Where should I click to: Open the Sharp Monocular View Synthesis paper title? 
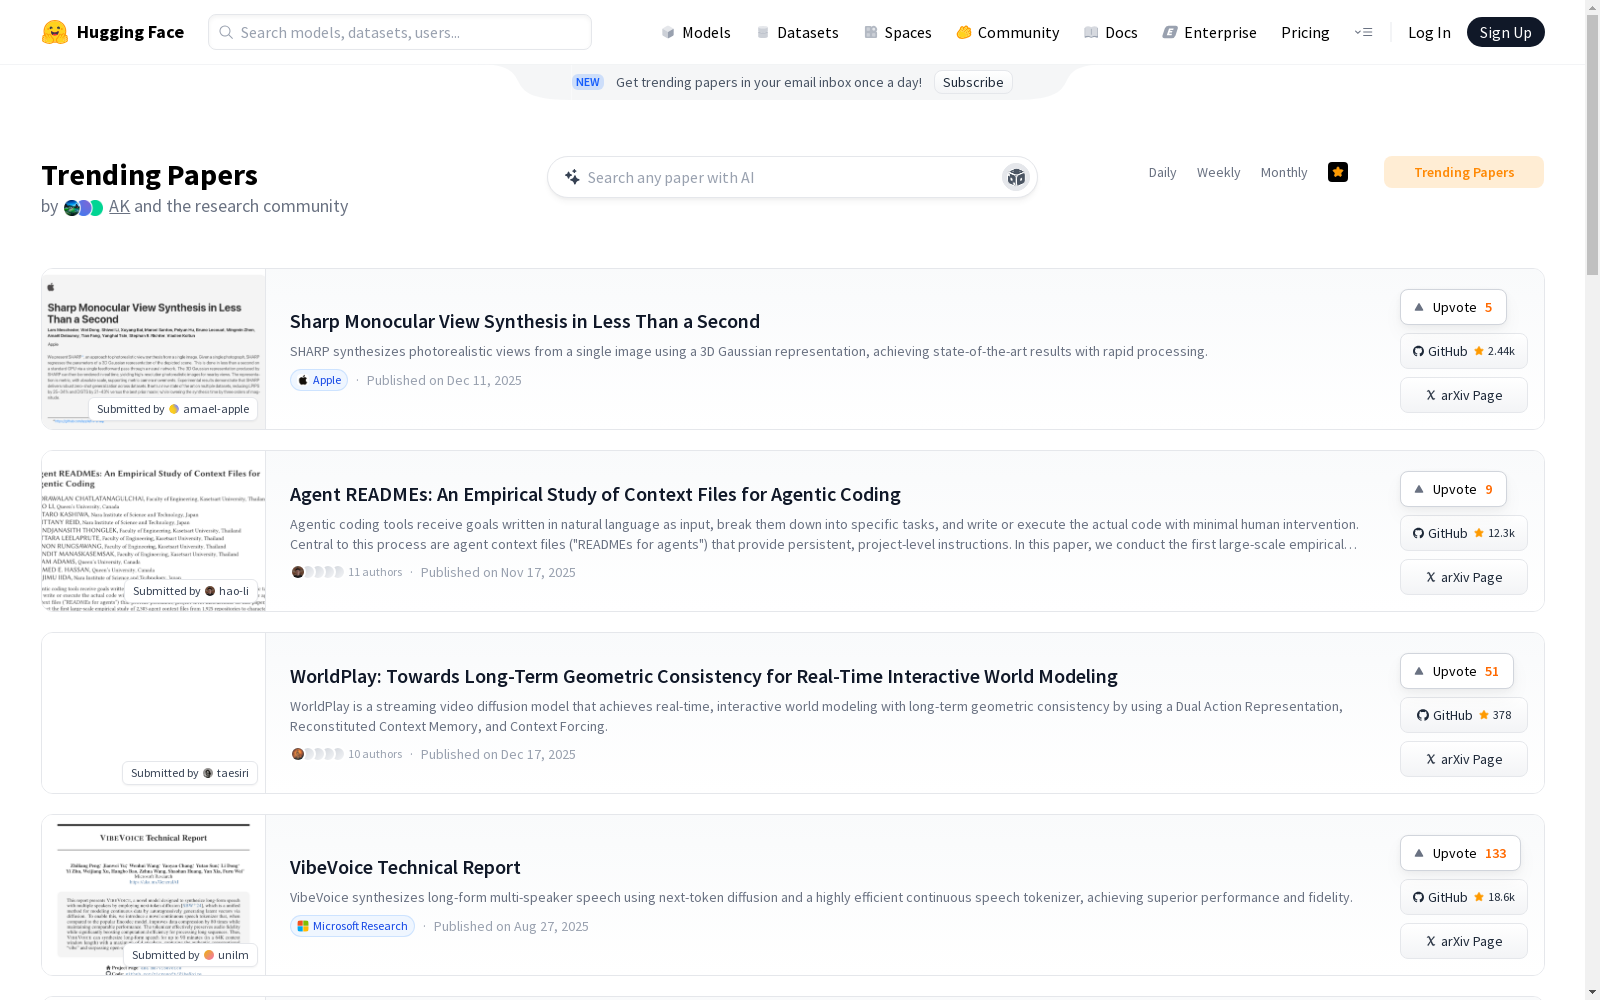click(x=525, y=321)
